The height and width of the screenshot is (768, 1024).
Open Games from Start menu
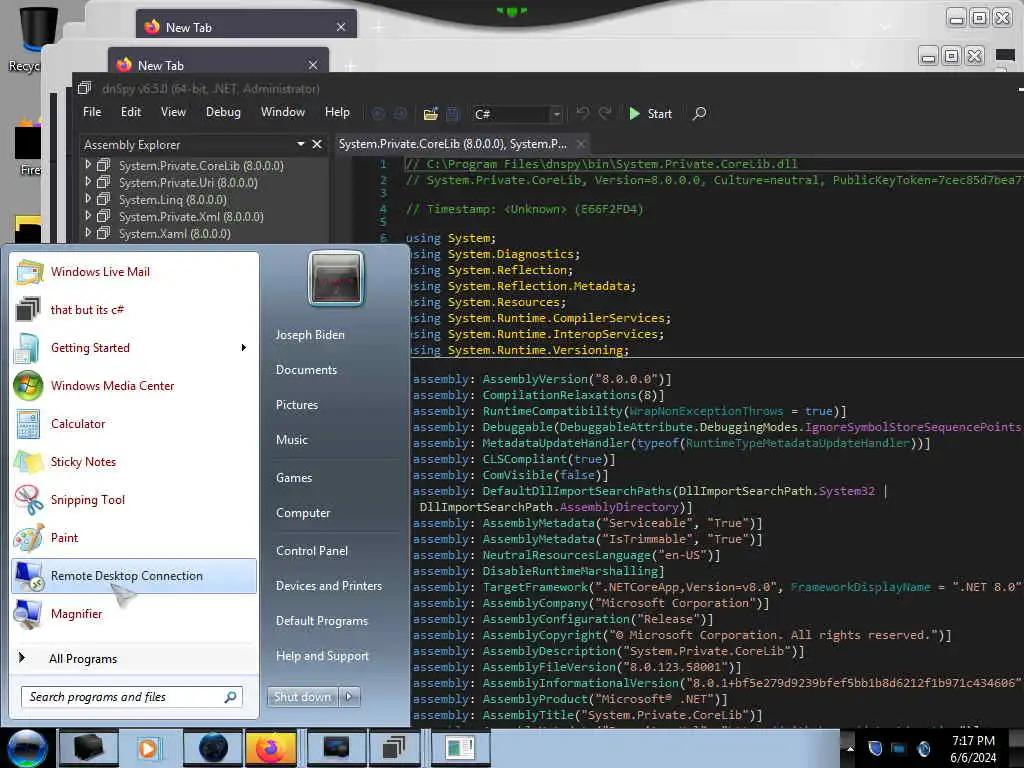[294, 478]
